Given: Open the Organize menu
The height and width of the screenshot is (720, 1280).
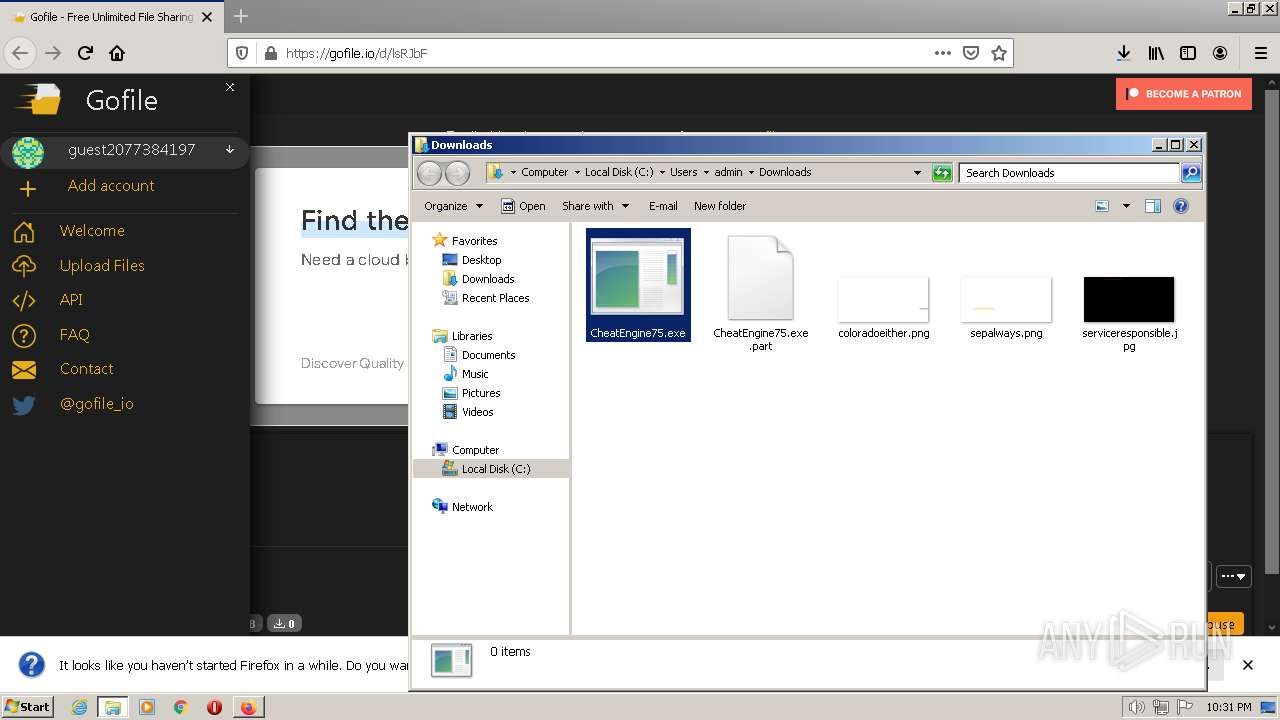Looking at the screenshot, I should [453, 206].
